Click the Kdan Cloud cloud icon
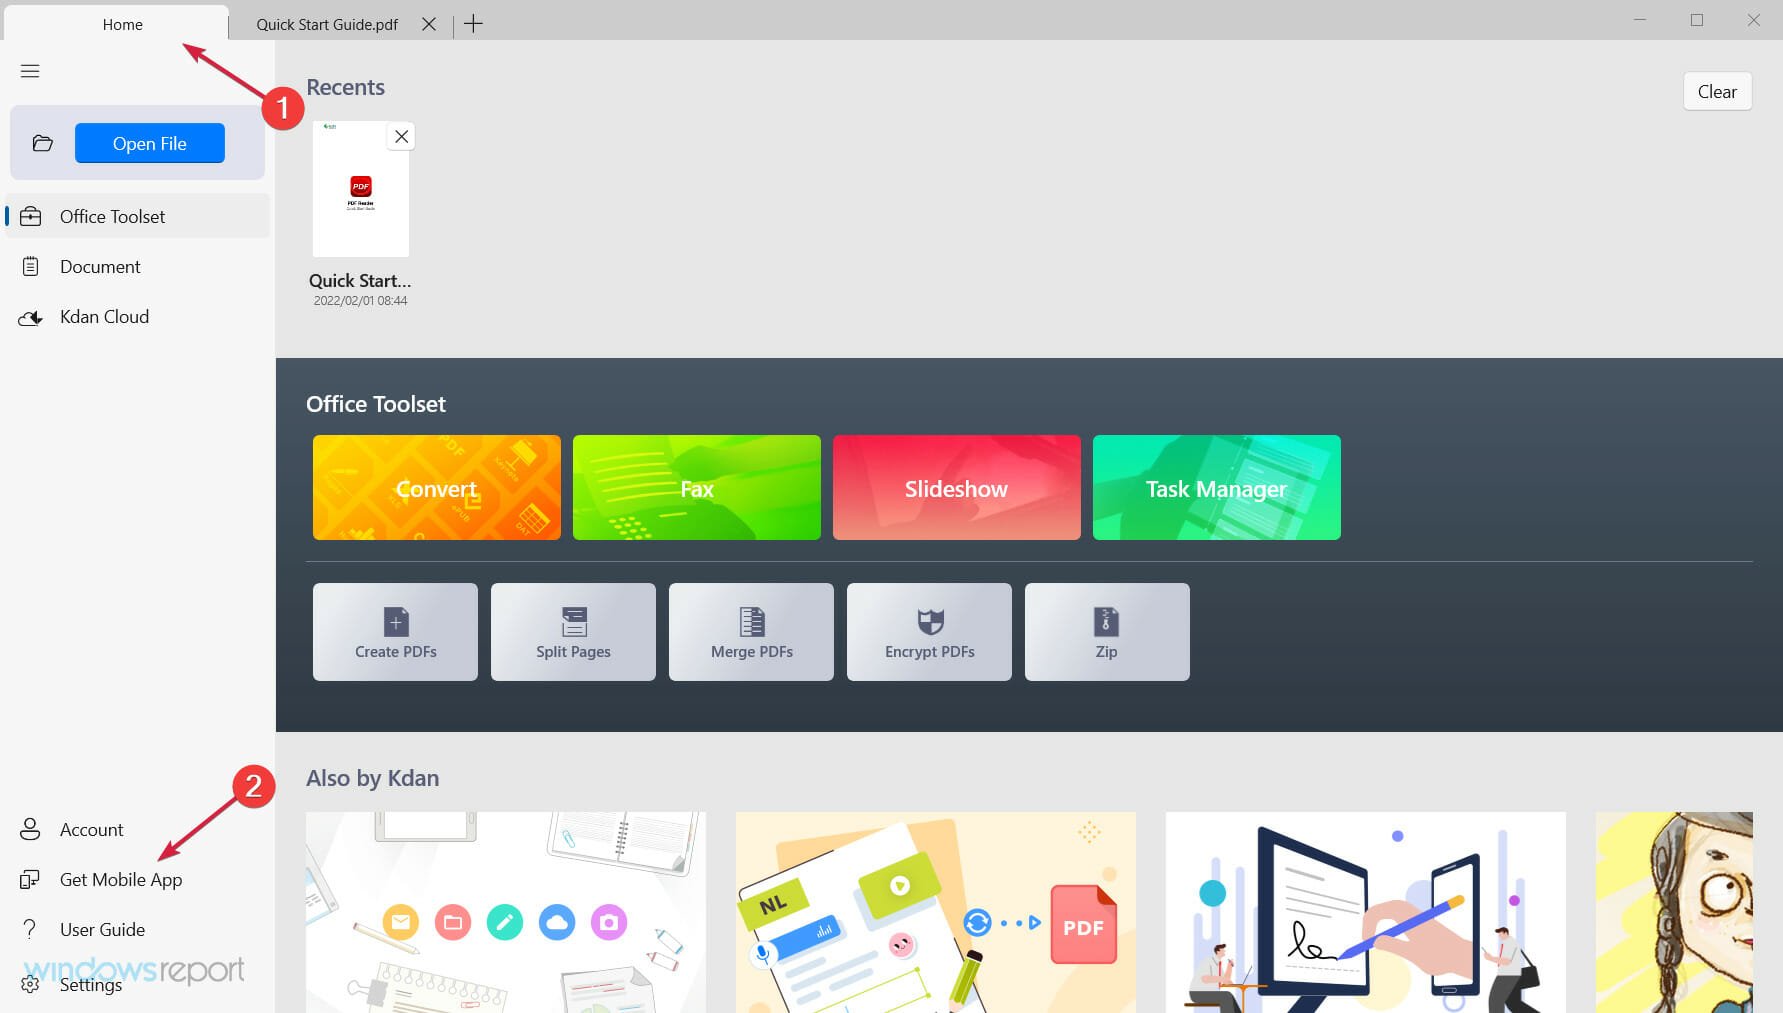This screenshot has width=1783, height=1013. click(31, 317)
